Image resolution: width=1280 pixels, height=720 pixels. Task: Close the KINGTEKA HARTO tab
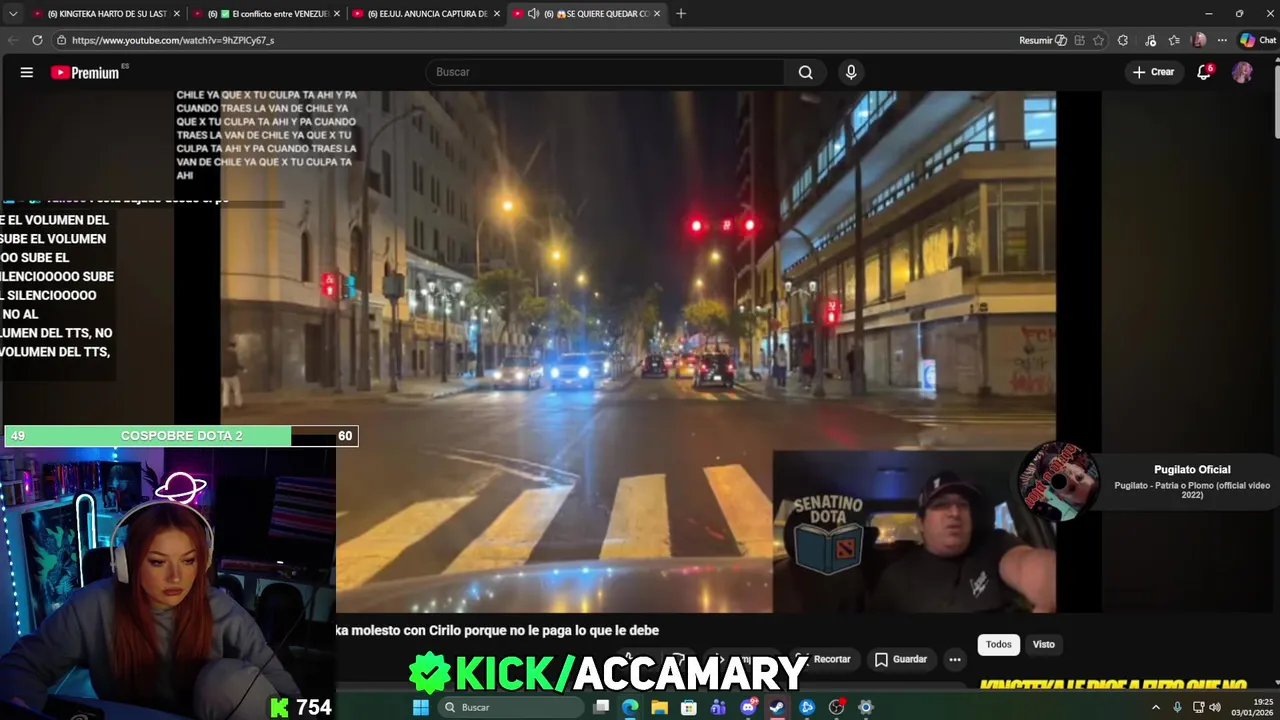point(177,14)
